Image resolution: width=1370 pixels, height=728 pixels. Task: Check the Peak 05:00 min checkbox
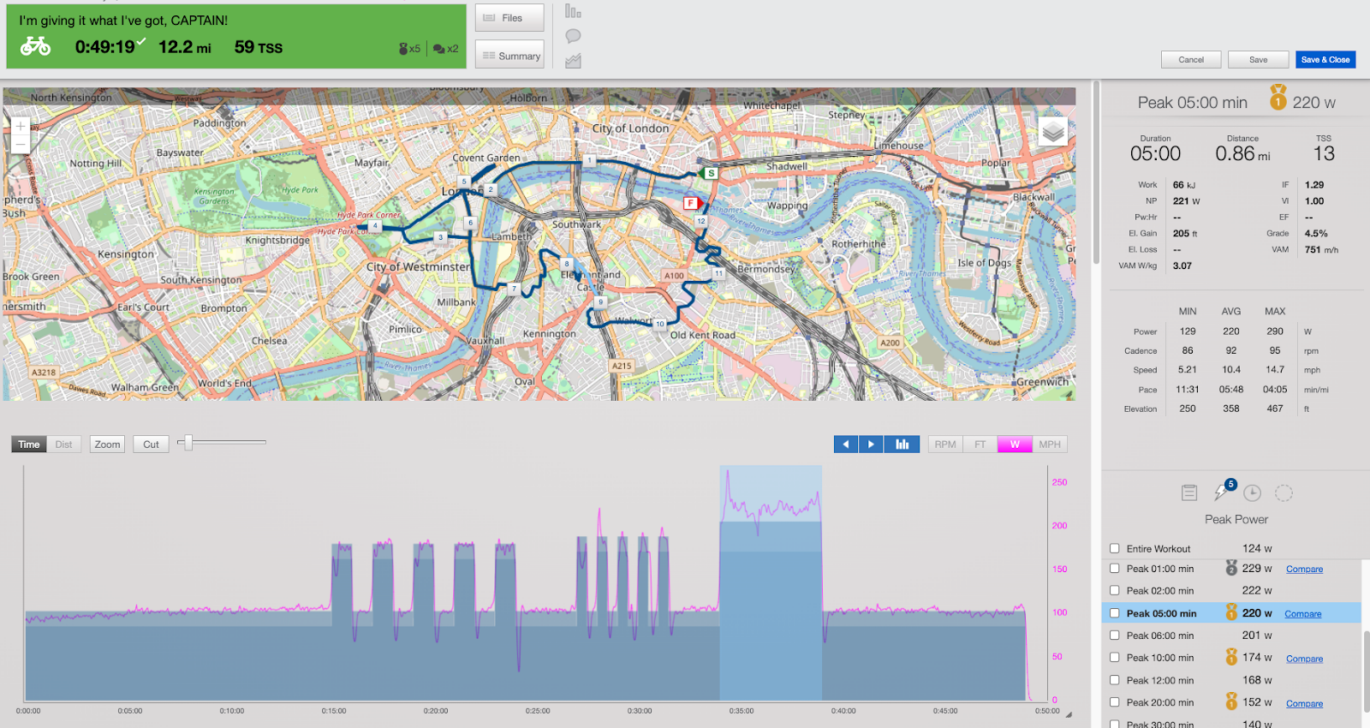(x=1116, y=613)
